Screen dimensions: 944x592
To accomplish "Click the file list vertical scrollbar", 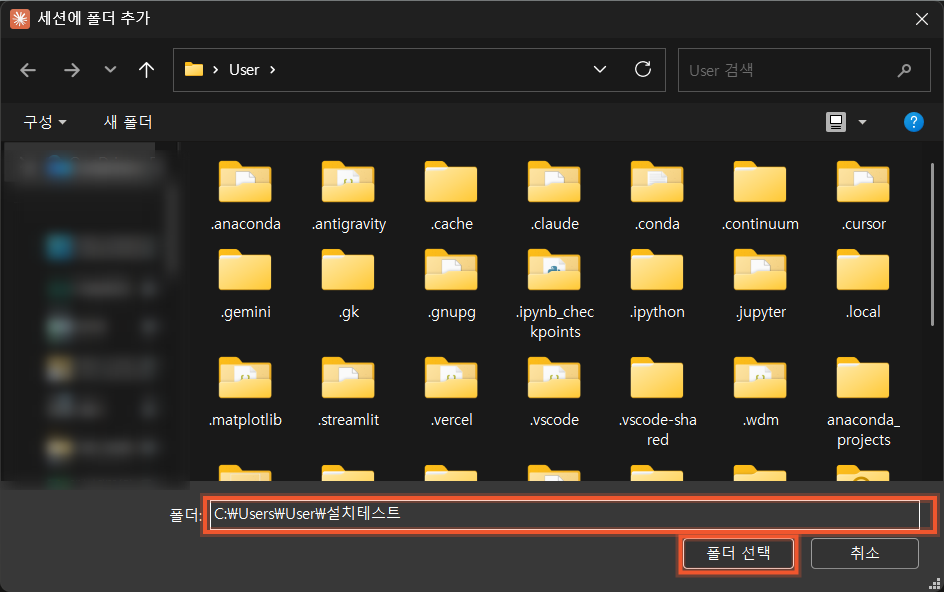I will (x=932, y=244).
